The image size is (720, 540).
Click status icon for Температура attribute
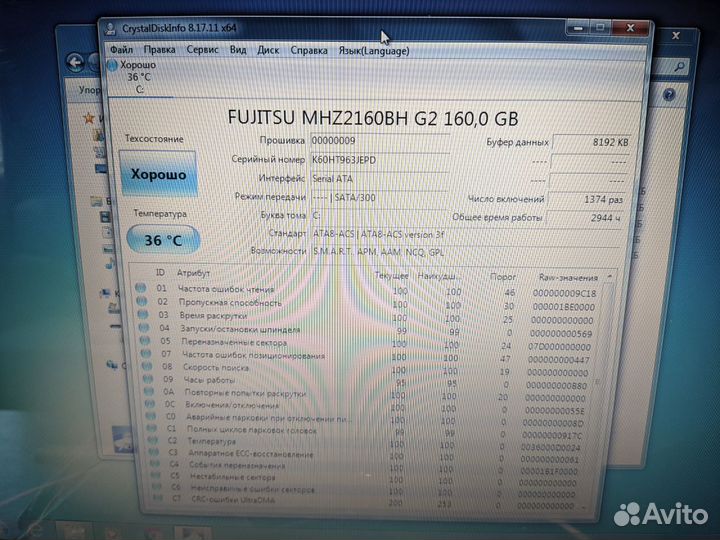[x=153, y=440]
